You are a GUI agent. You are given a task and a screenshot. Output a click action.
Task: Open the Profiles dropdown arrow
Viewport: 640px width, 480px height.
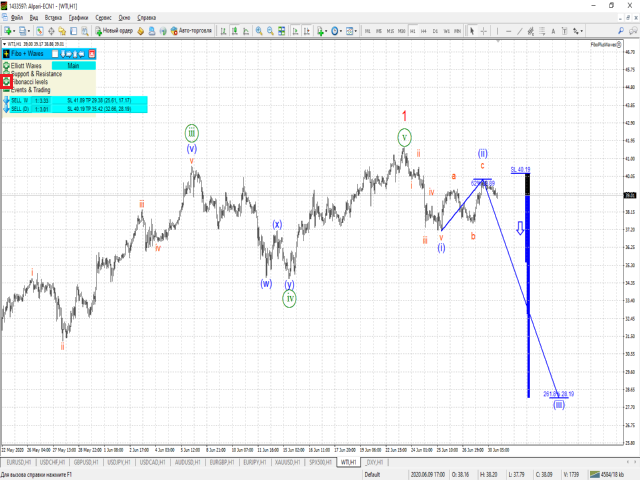(x=29, y=31)
